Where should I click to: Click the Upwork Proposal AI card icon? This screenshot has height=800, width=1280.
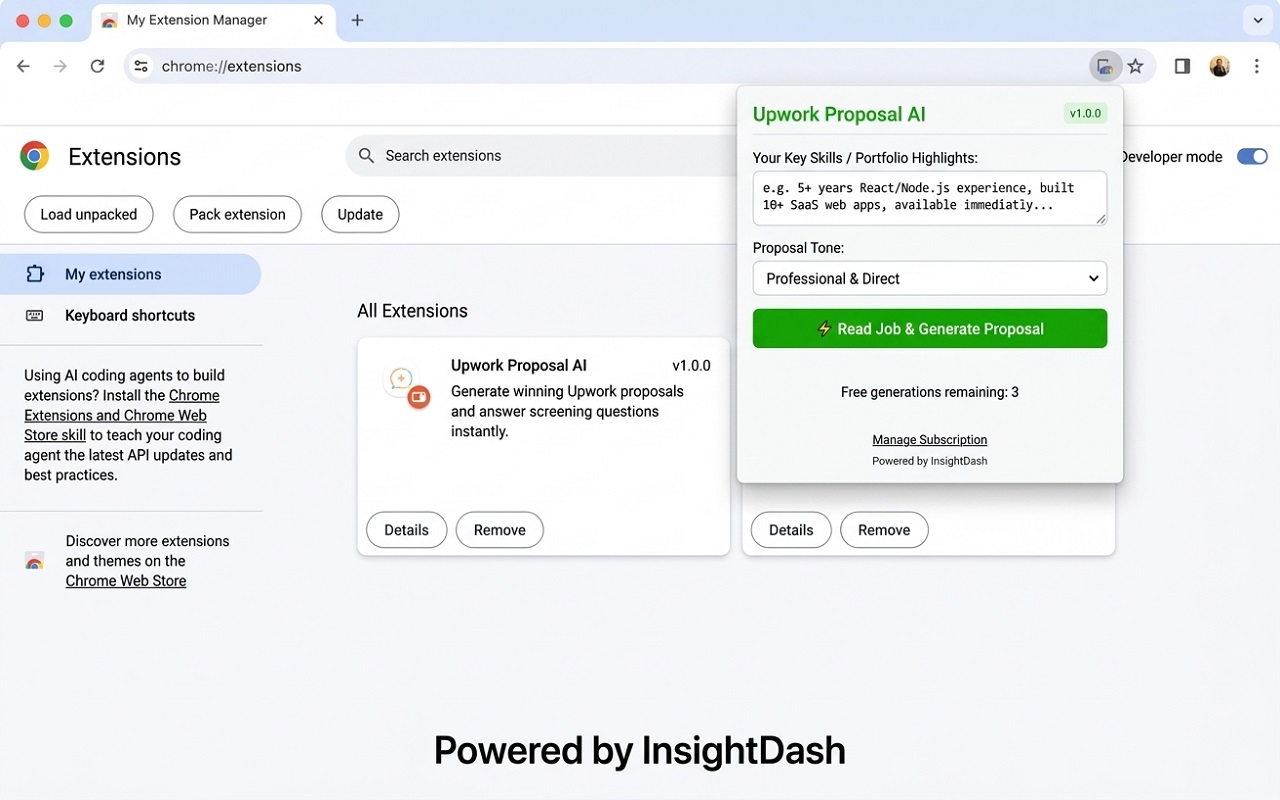tap(406, 387)
